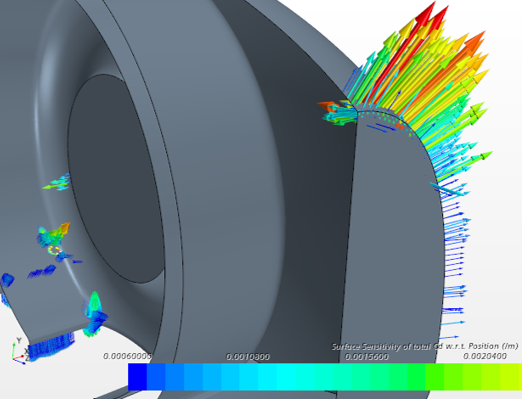
Task: Click the dark blue end of the legend bar
Action: 137,376
